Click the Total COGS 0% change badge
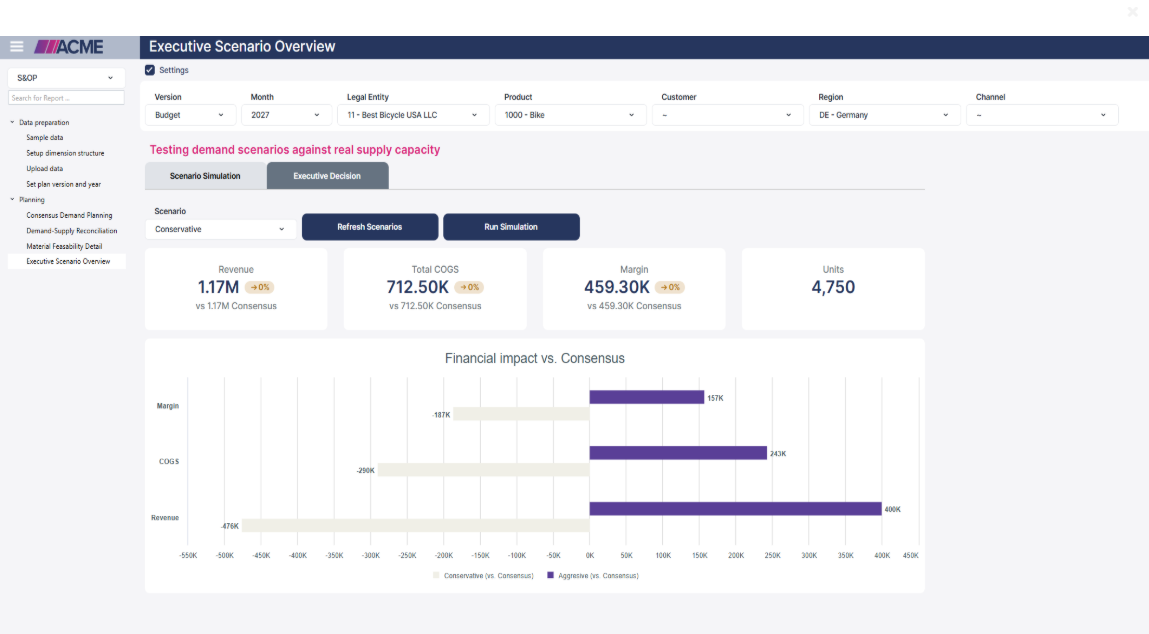 (469, 287)
